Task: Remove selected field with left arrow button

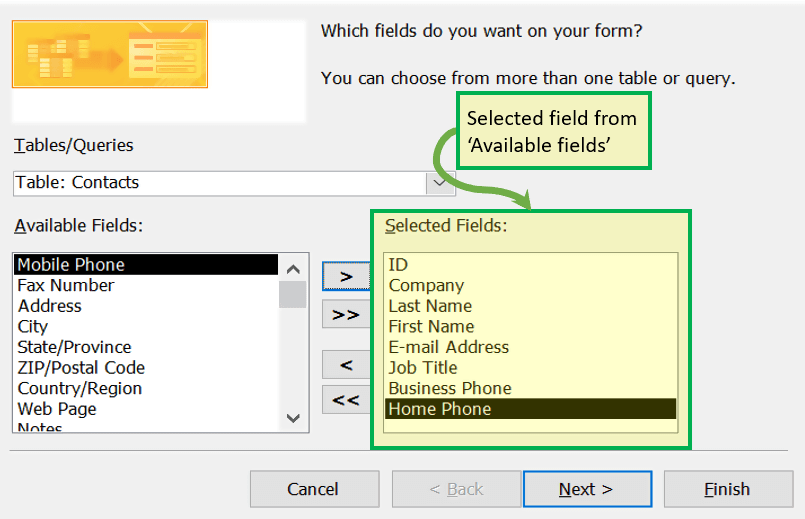Action: (346, 364)
